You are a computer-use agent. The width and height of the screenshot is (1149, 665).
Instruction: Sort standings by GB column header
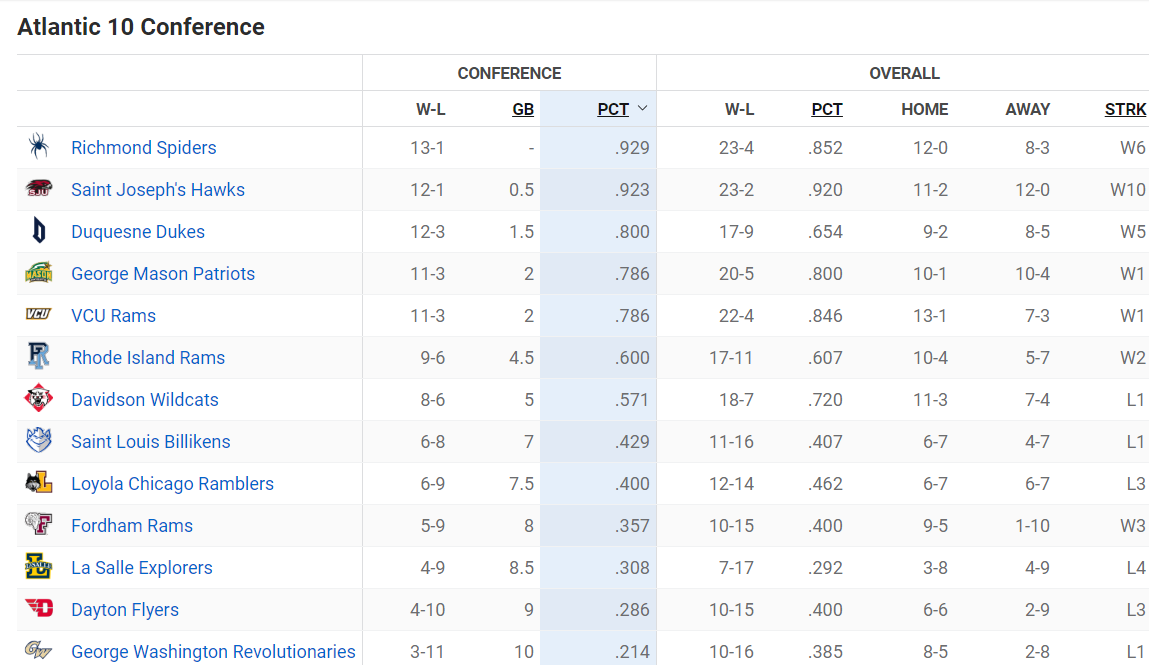[523, 109]
